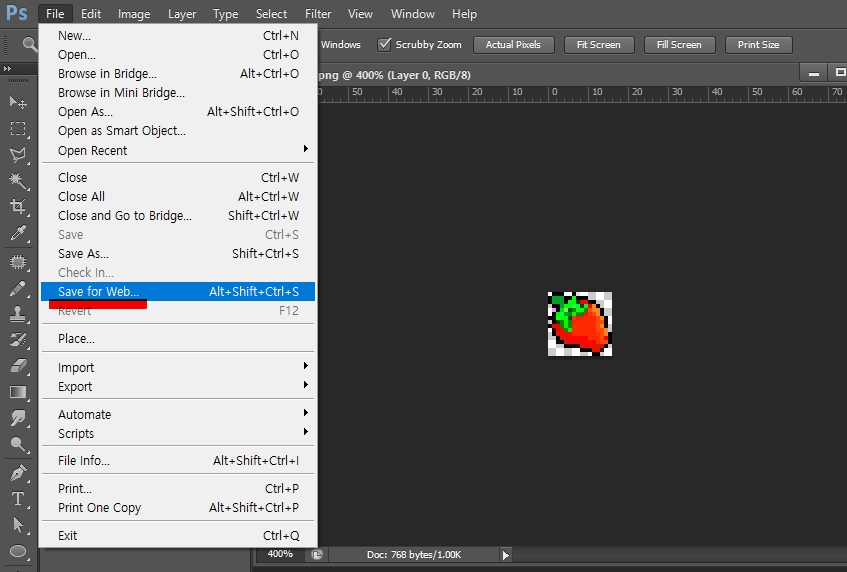Choose Exit to quit Photoshop

tap(177, 535)
